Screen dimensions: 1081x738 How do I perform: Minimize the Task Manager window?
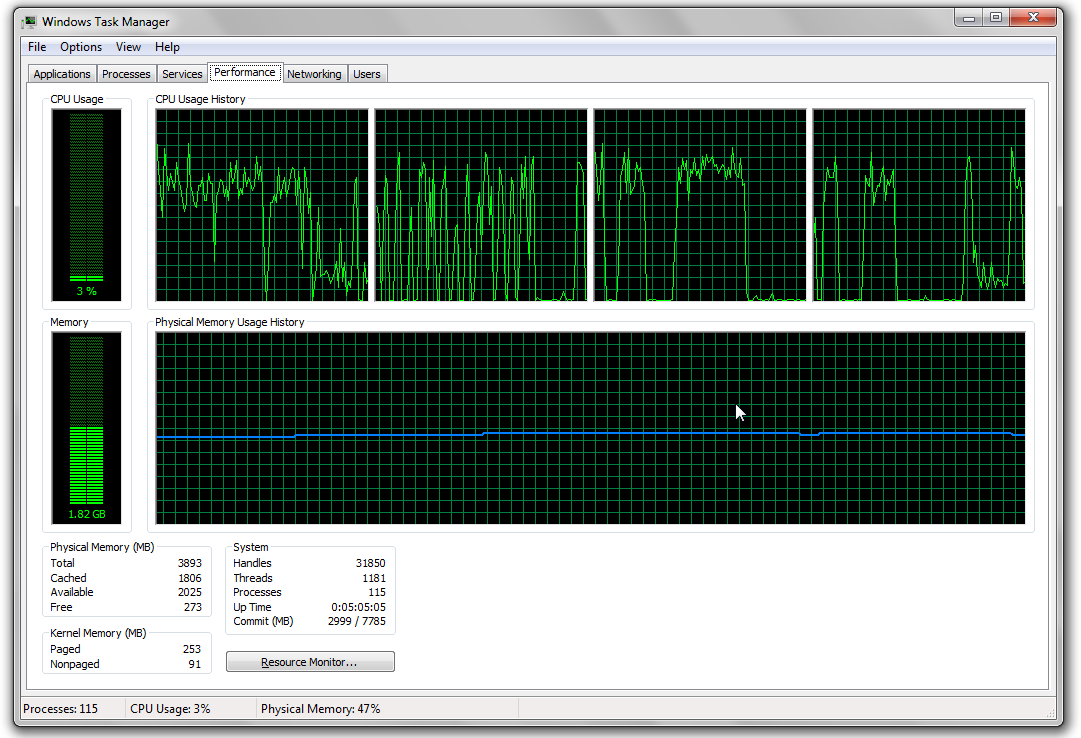click(968, 18)
